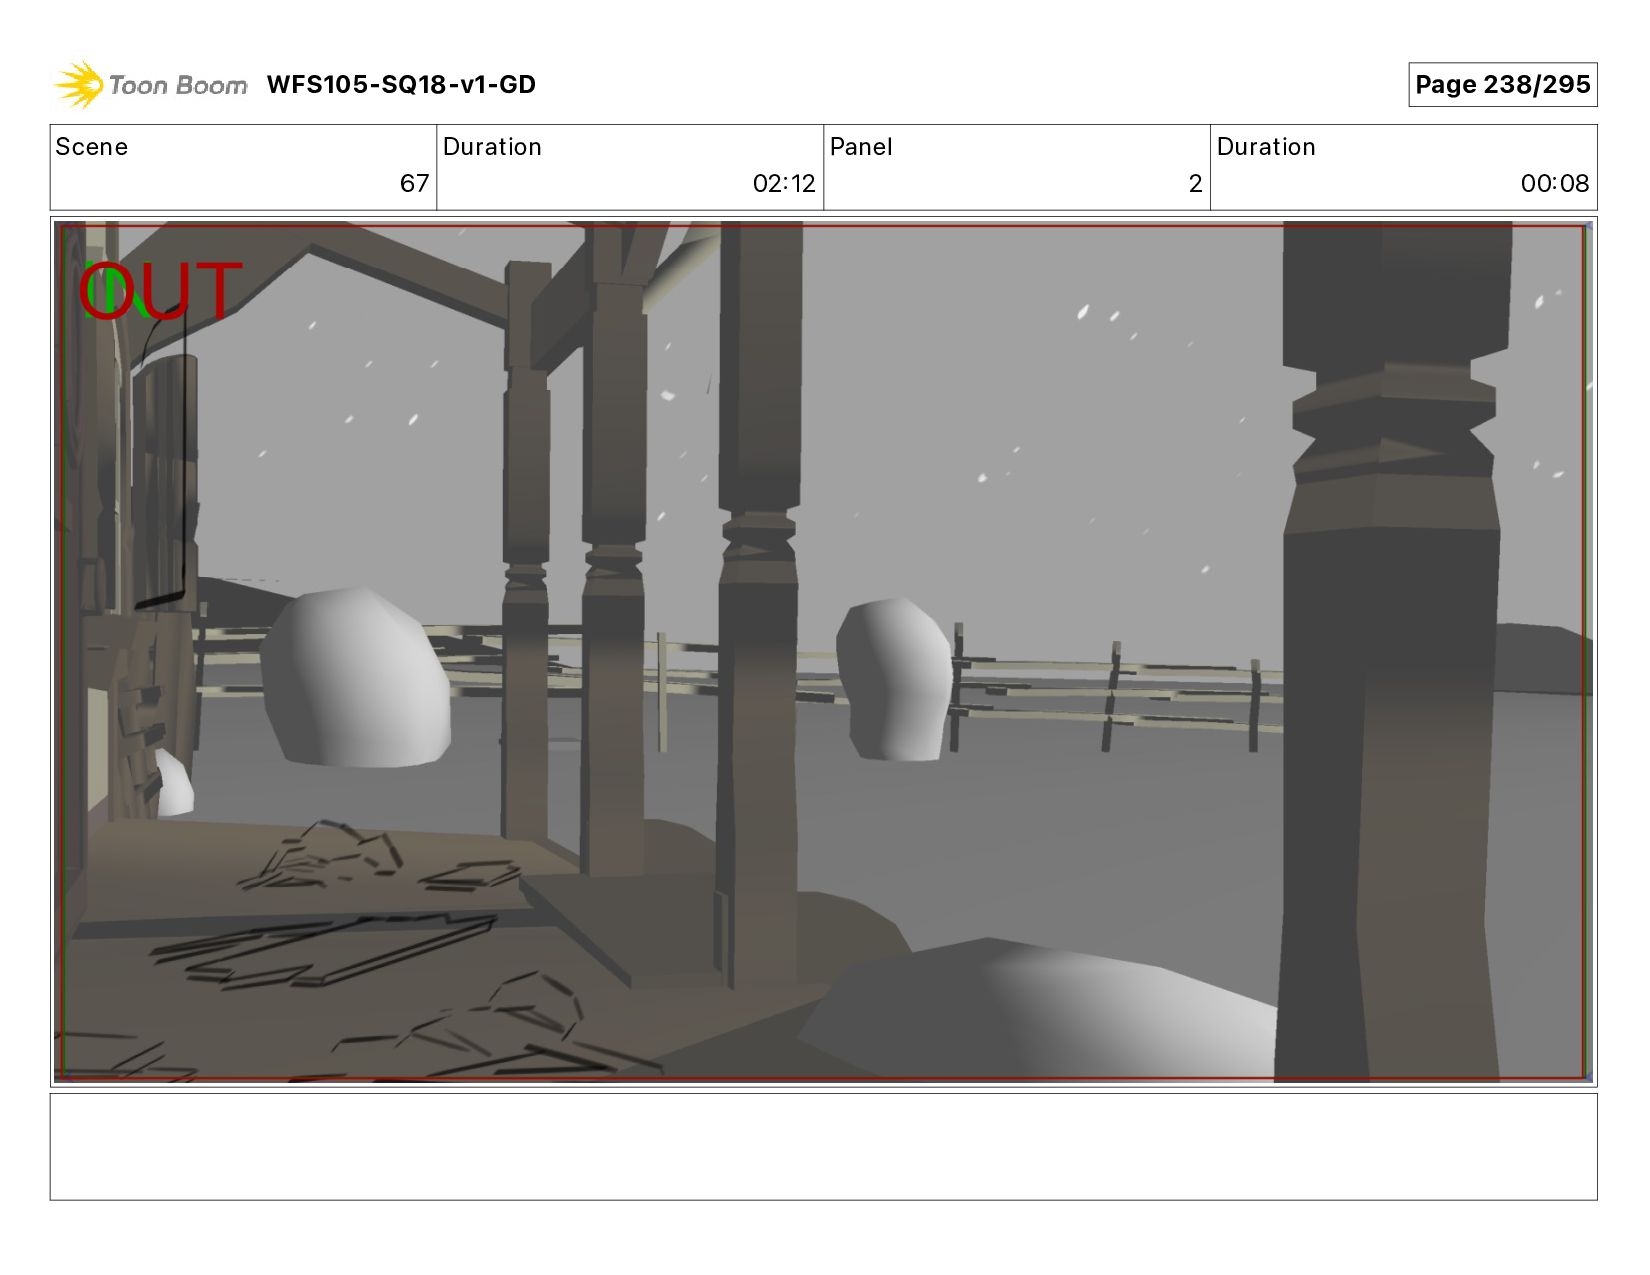Viewport: 1650px width, 1275px height.
Task: Click the panel duration value 00:08
Action: tap(1555, 184)
